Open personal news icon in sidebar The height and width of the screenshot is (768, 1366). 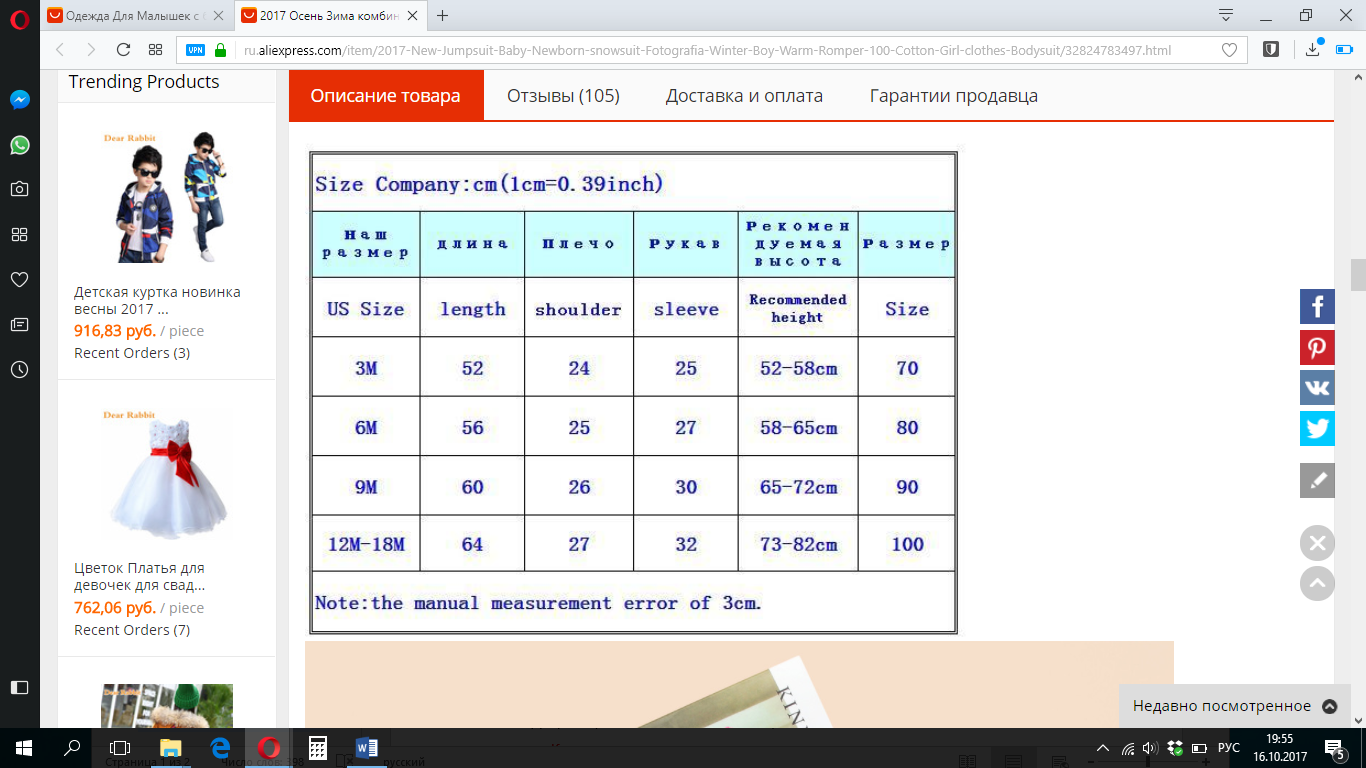tap(19, 324)
